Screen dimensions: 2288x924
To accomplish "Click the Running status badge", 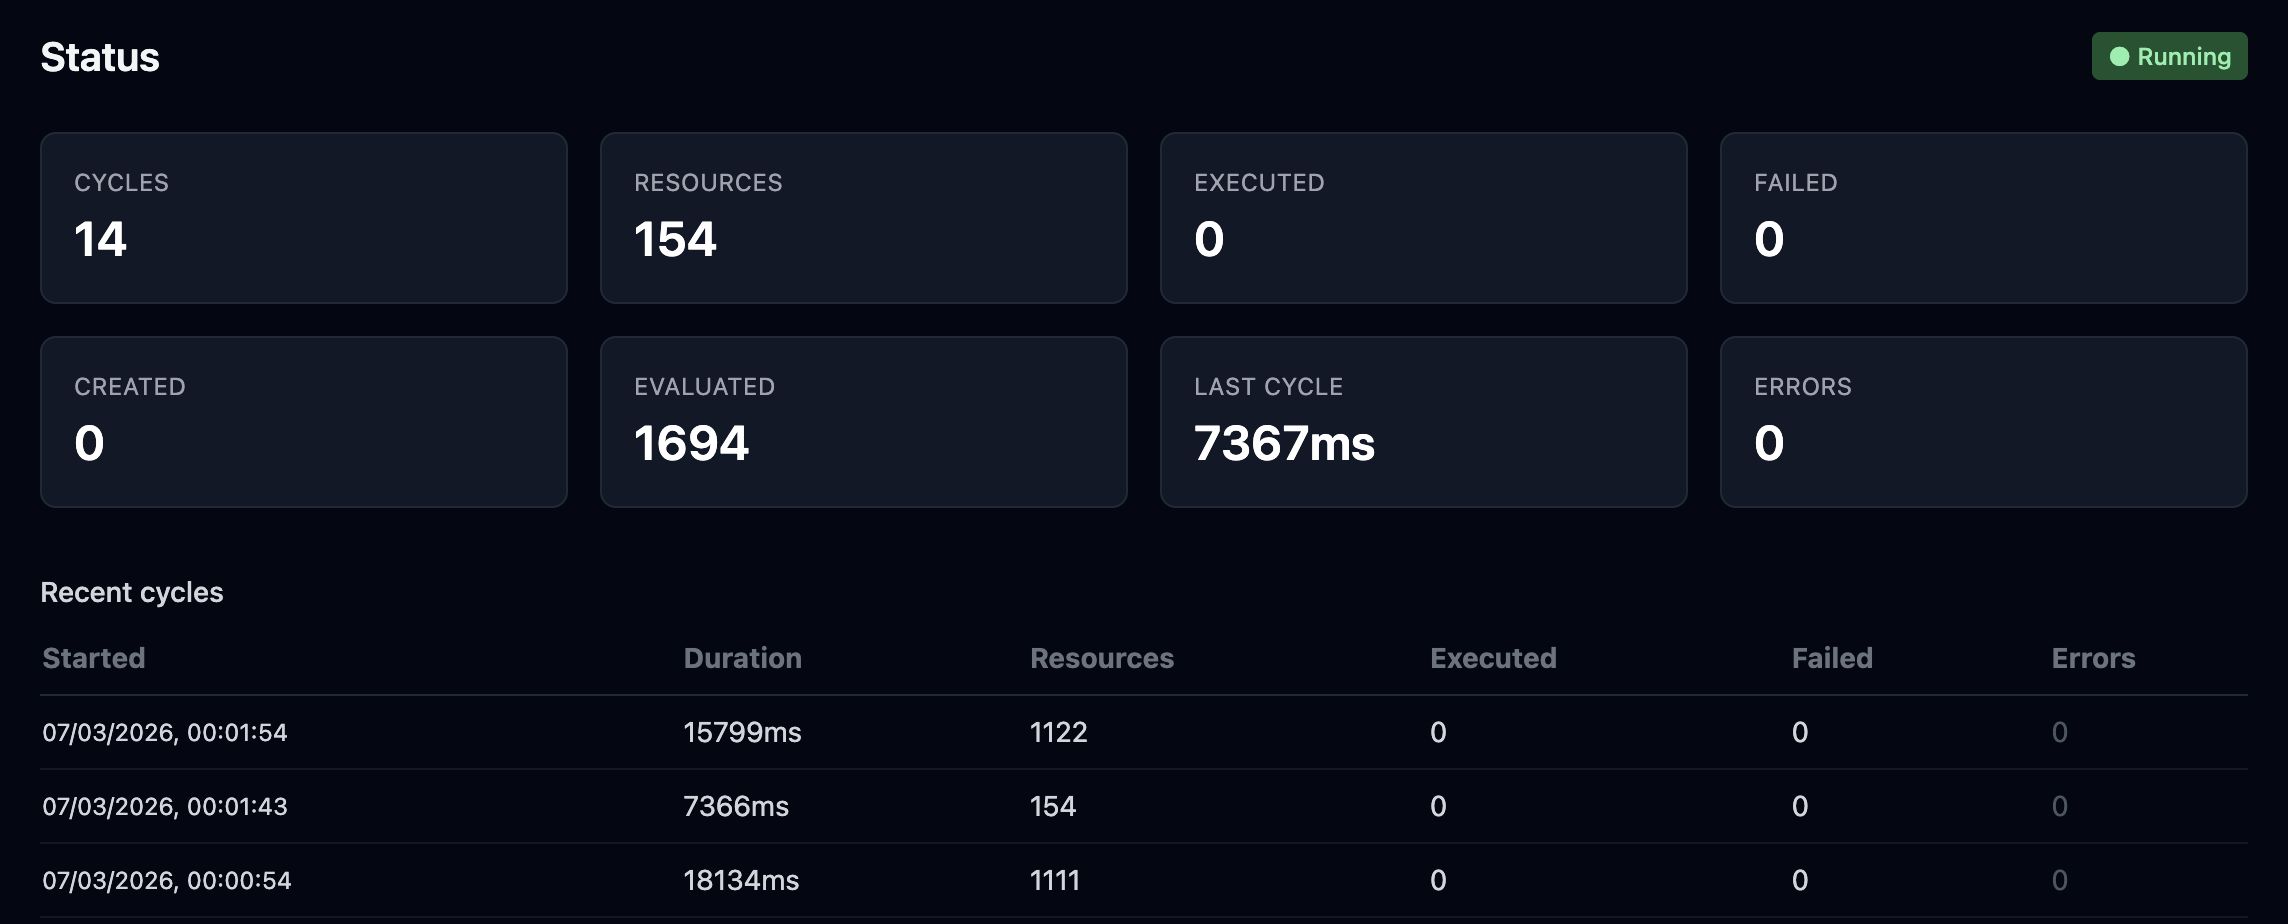I will tap(2169, 57).
